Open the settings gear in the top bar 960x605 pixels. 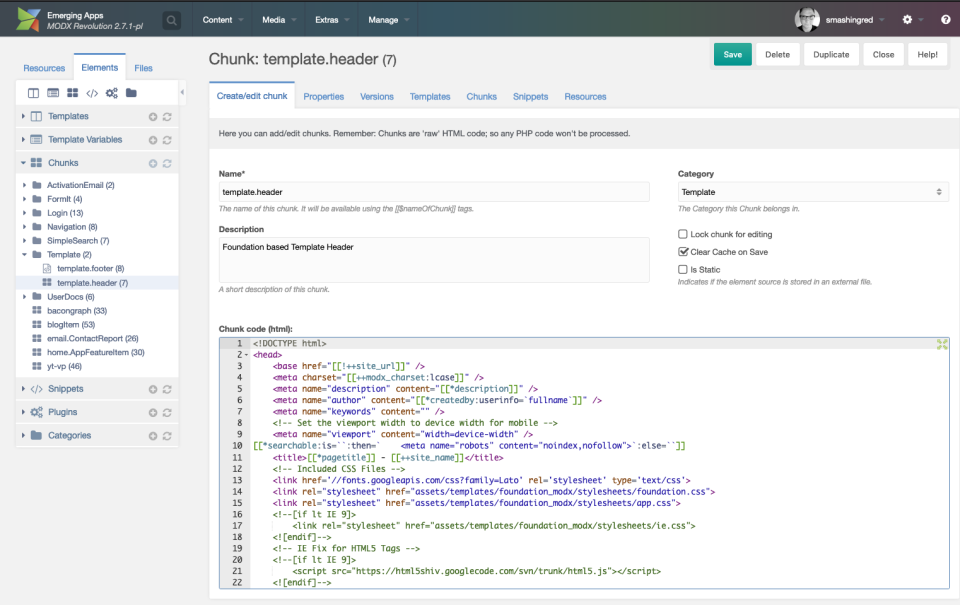click(907, 19)
